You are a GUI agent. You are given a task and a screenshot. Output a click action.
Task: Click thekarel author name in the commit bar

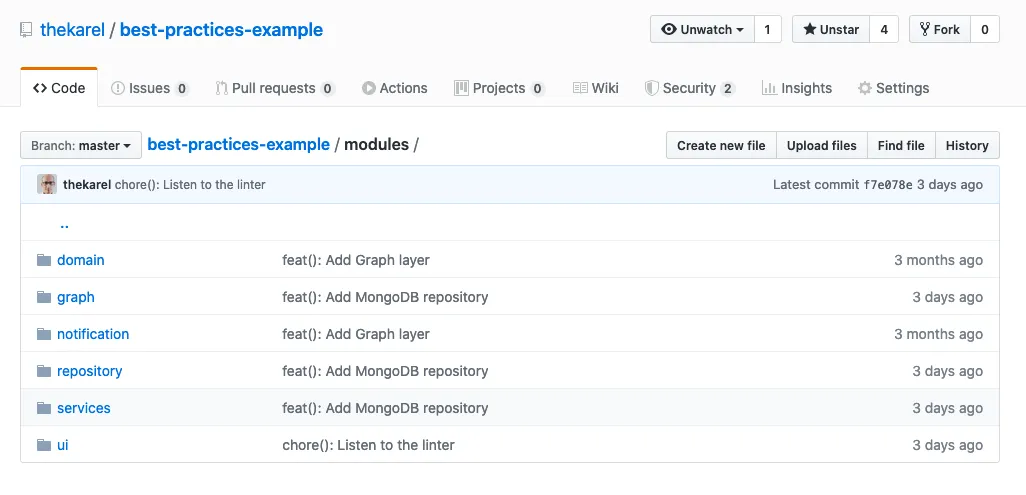point(87,185)
